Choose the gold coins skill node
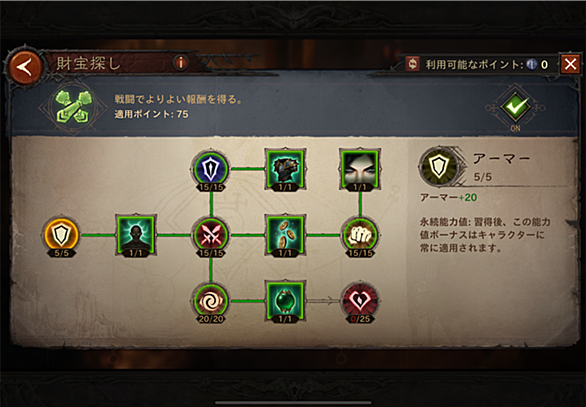Screen dimensions: 586x407 (285, 235)
